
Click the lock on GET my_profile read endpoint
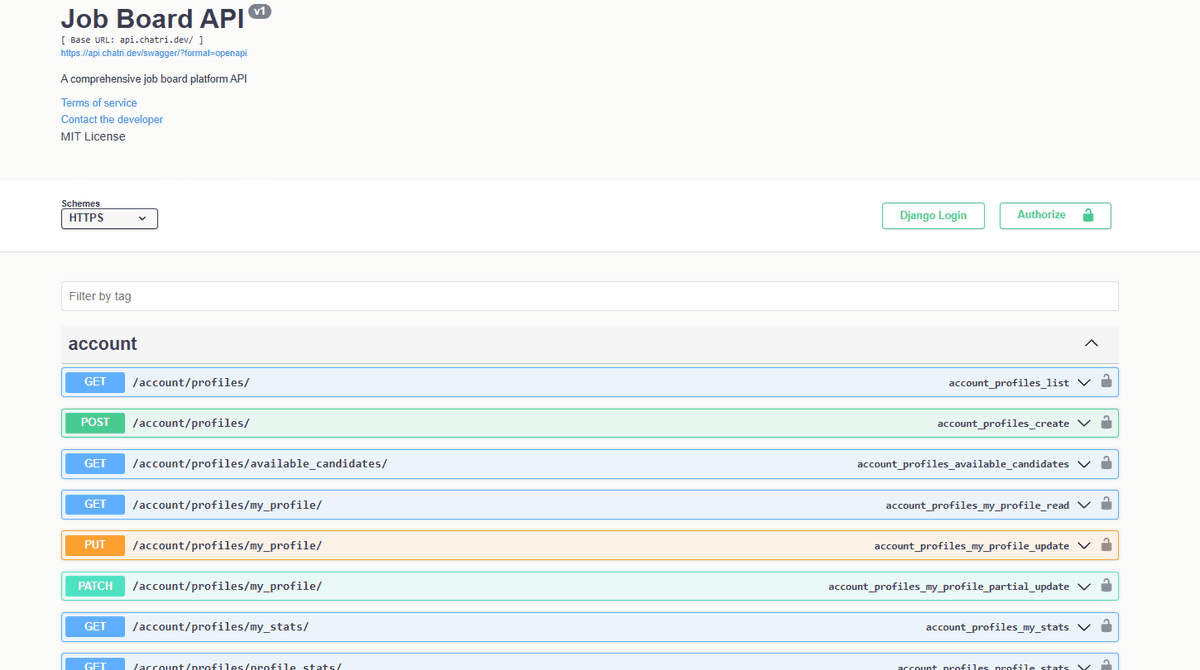click(1106, 504)
